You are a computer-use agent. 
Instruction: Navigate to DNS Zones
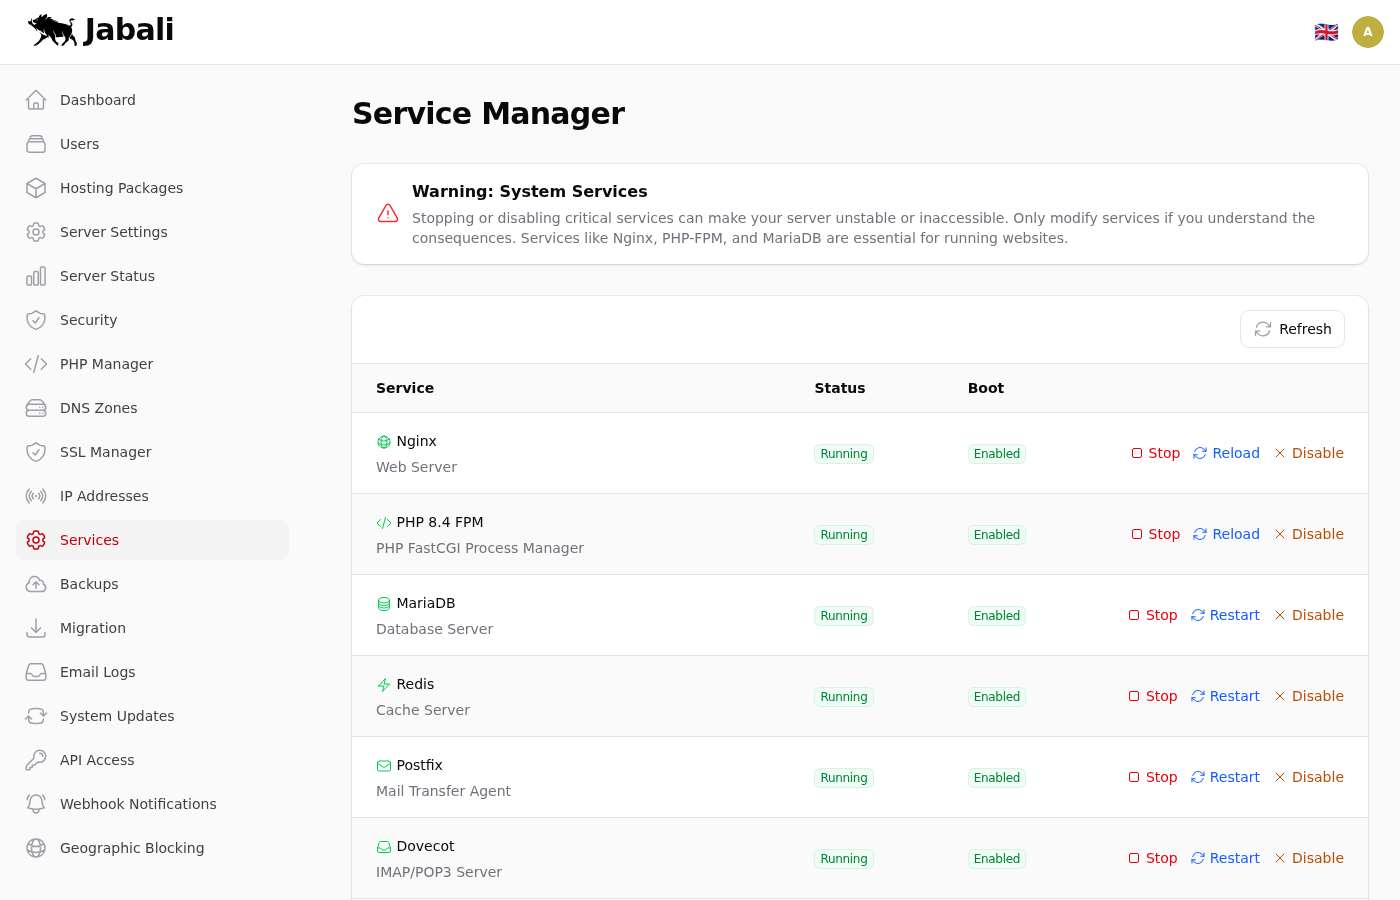point(98,408)
